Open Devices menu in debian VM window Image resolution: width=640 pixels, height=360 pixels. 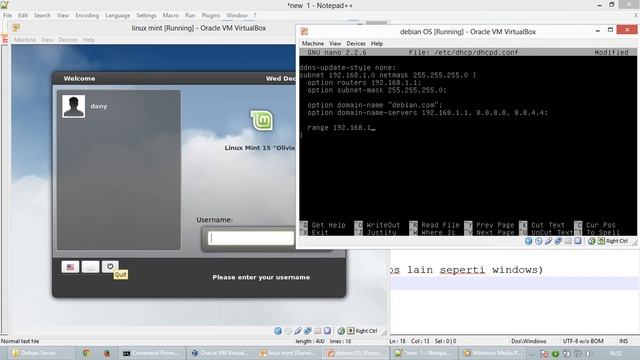tap(356, 43)
